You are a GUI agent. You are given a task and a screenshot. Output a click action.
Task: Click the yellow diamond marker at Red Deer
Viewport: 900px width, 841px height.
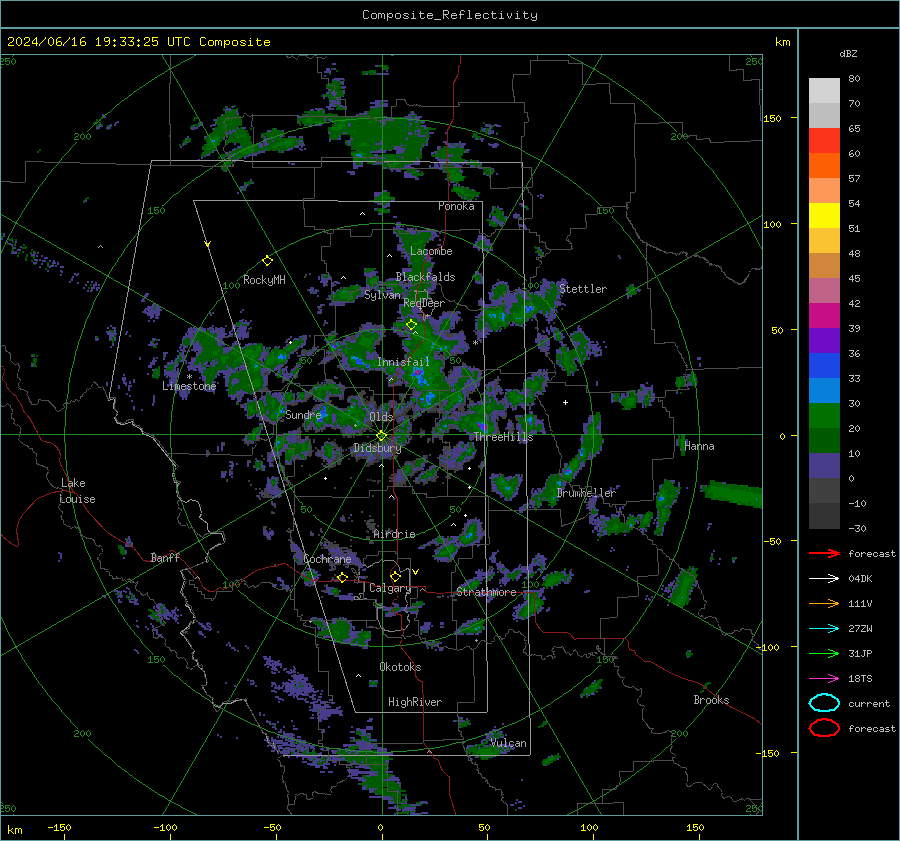[411, 325]
